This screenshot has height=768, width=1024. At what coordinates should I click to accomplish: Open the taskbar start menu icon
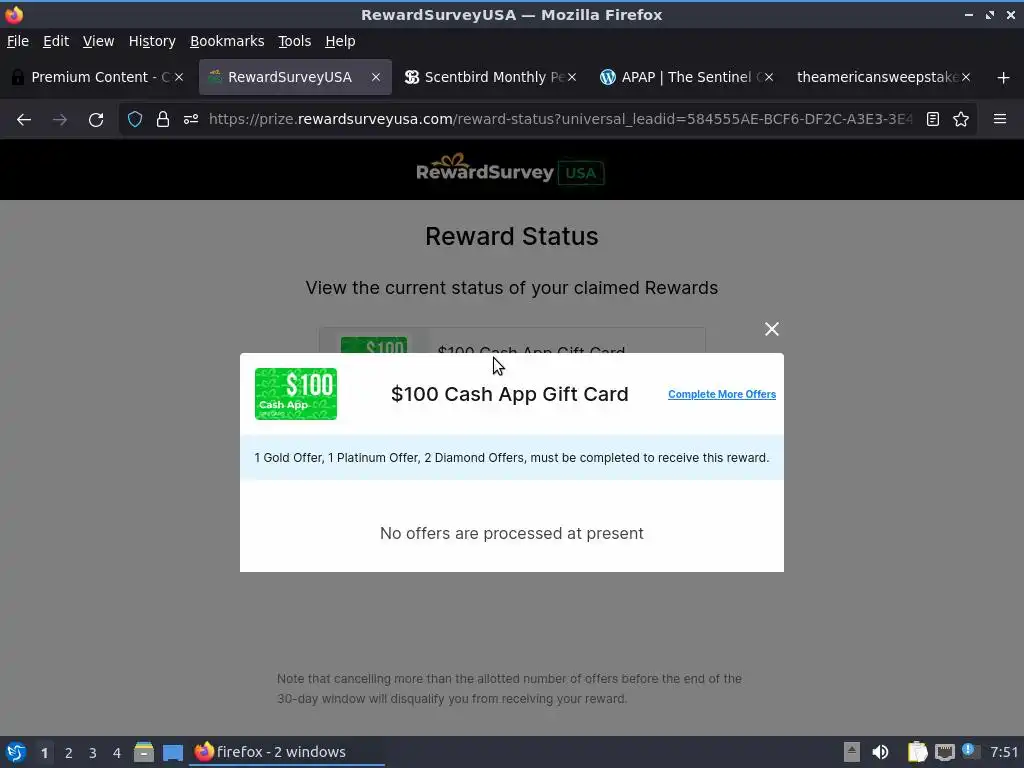pos(16,752)
